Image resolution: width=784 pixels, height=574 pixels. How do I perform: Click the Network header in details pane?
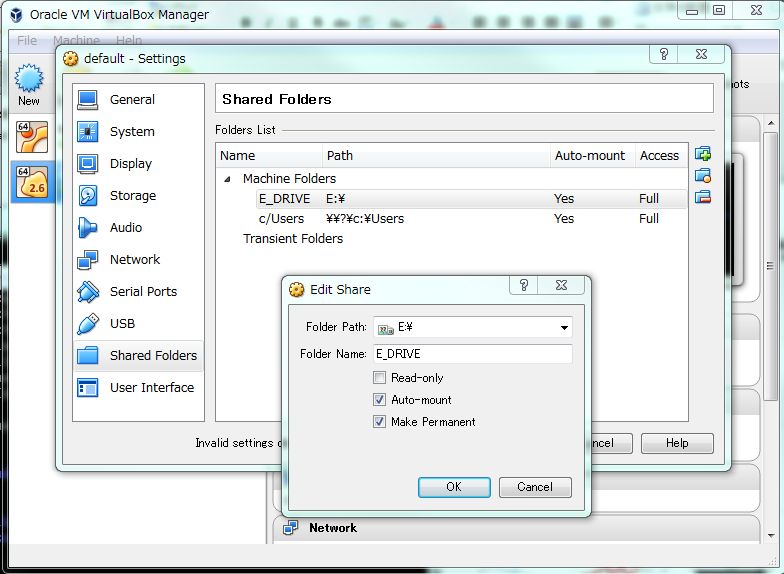[333, 528]
